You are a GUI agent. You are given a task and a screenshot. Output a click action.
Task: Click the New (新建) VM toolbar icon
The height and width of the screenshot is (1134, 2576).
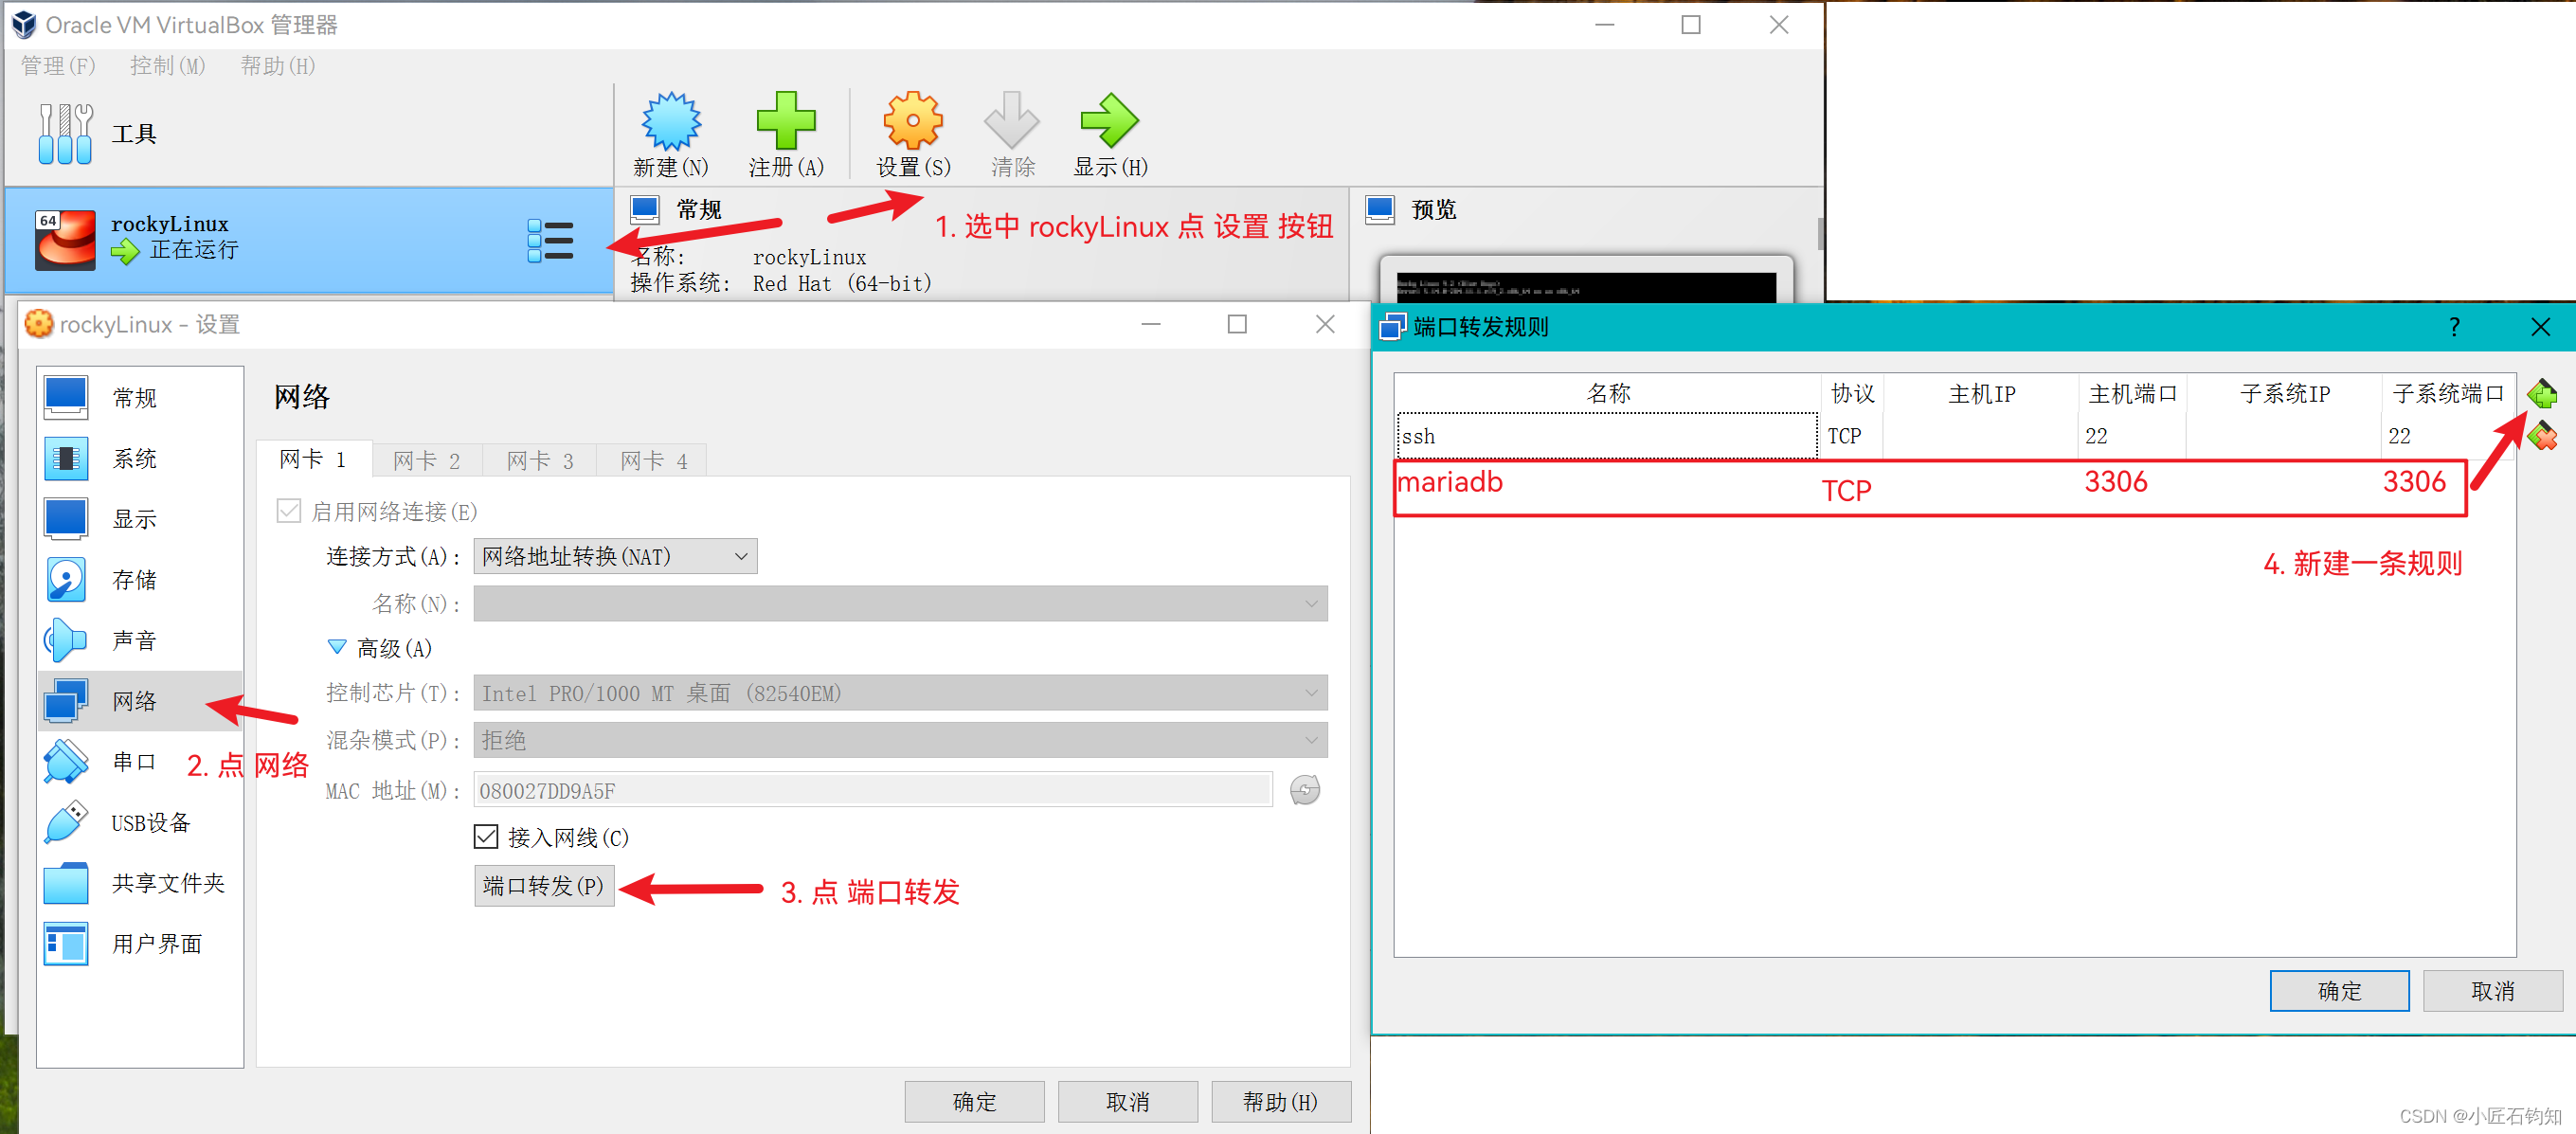pyautogui.click(x=671, y=122)
